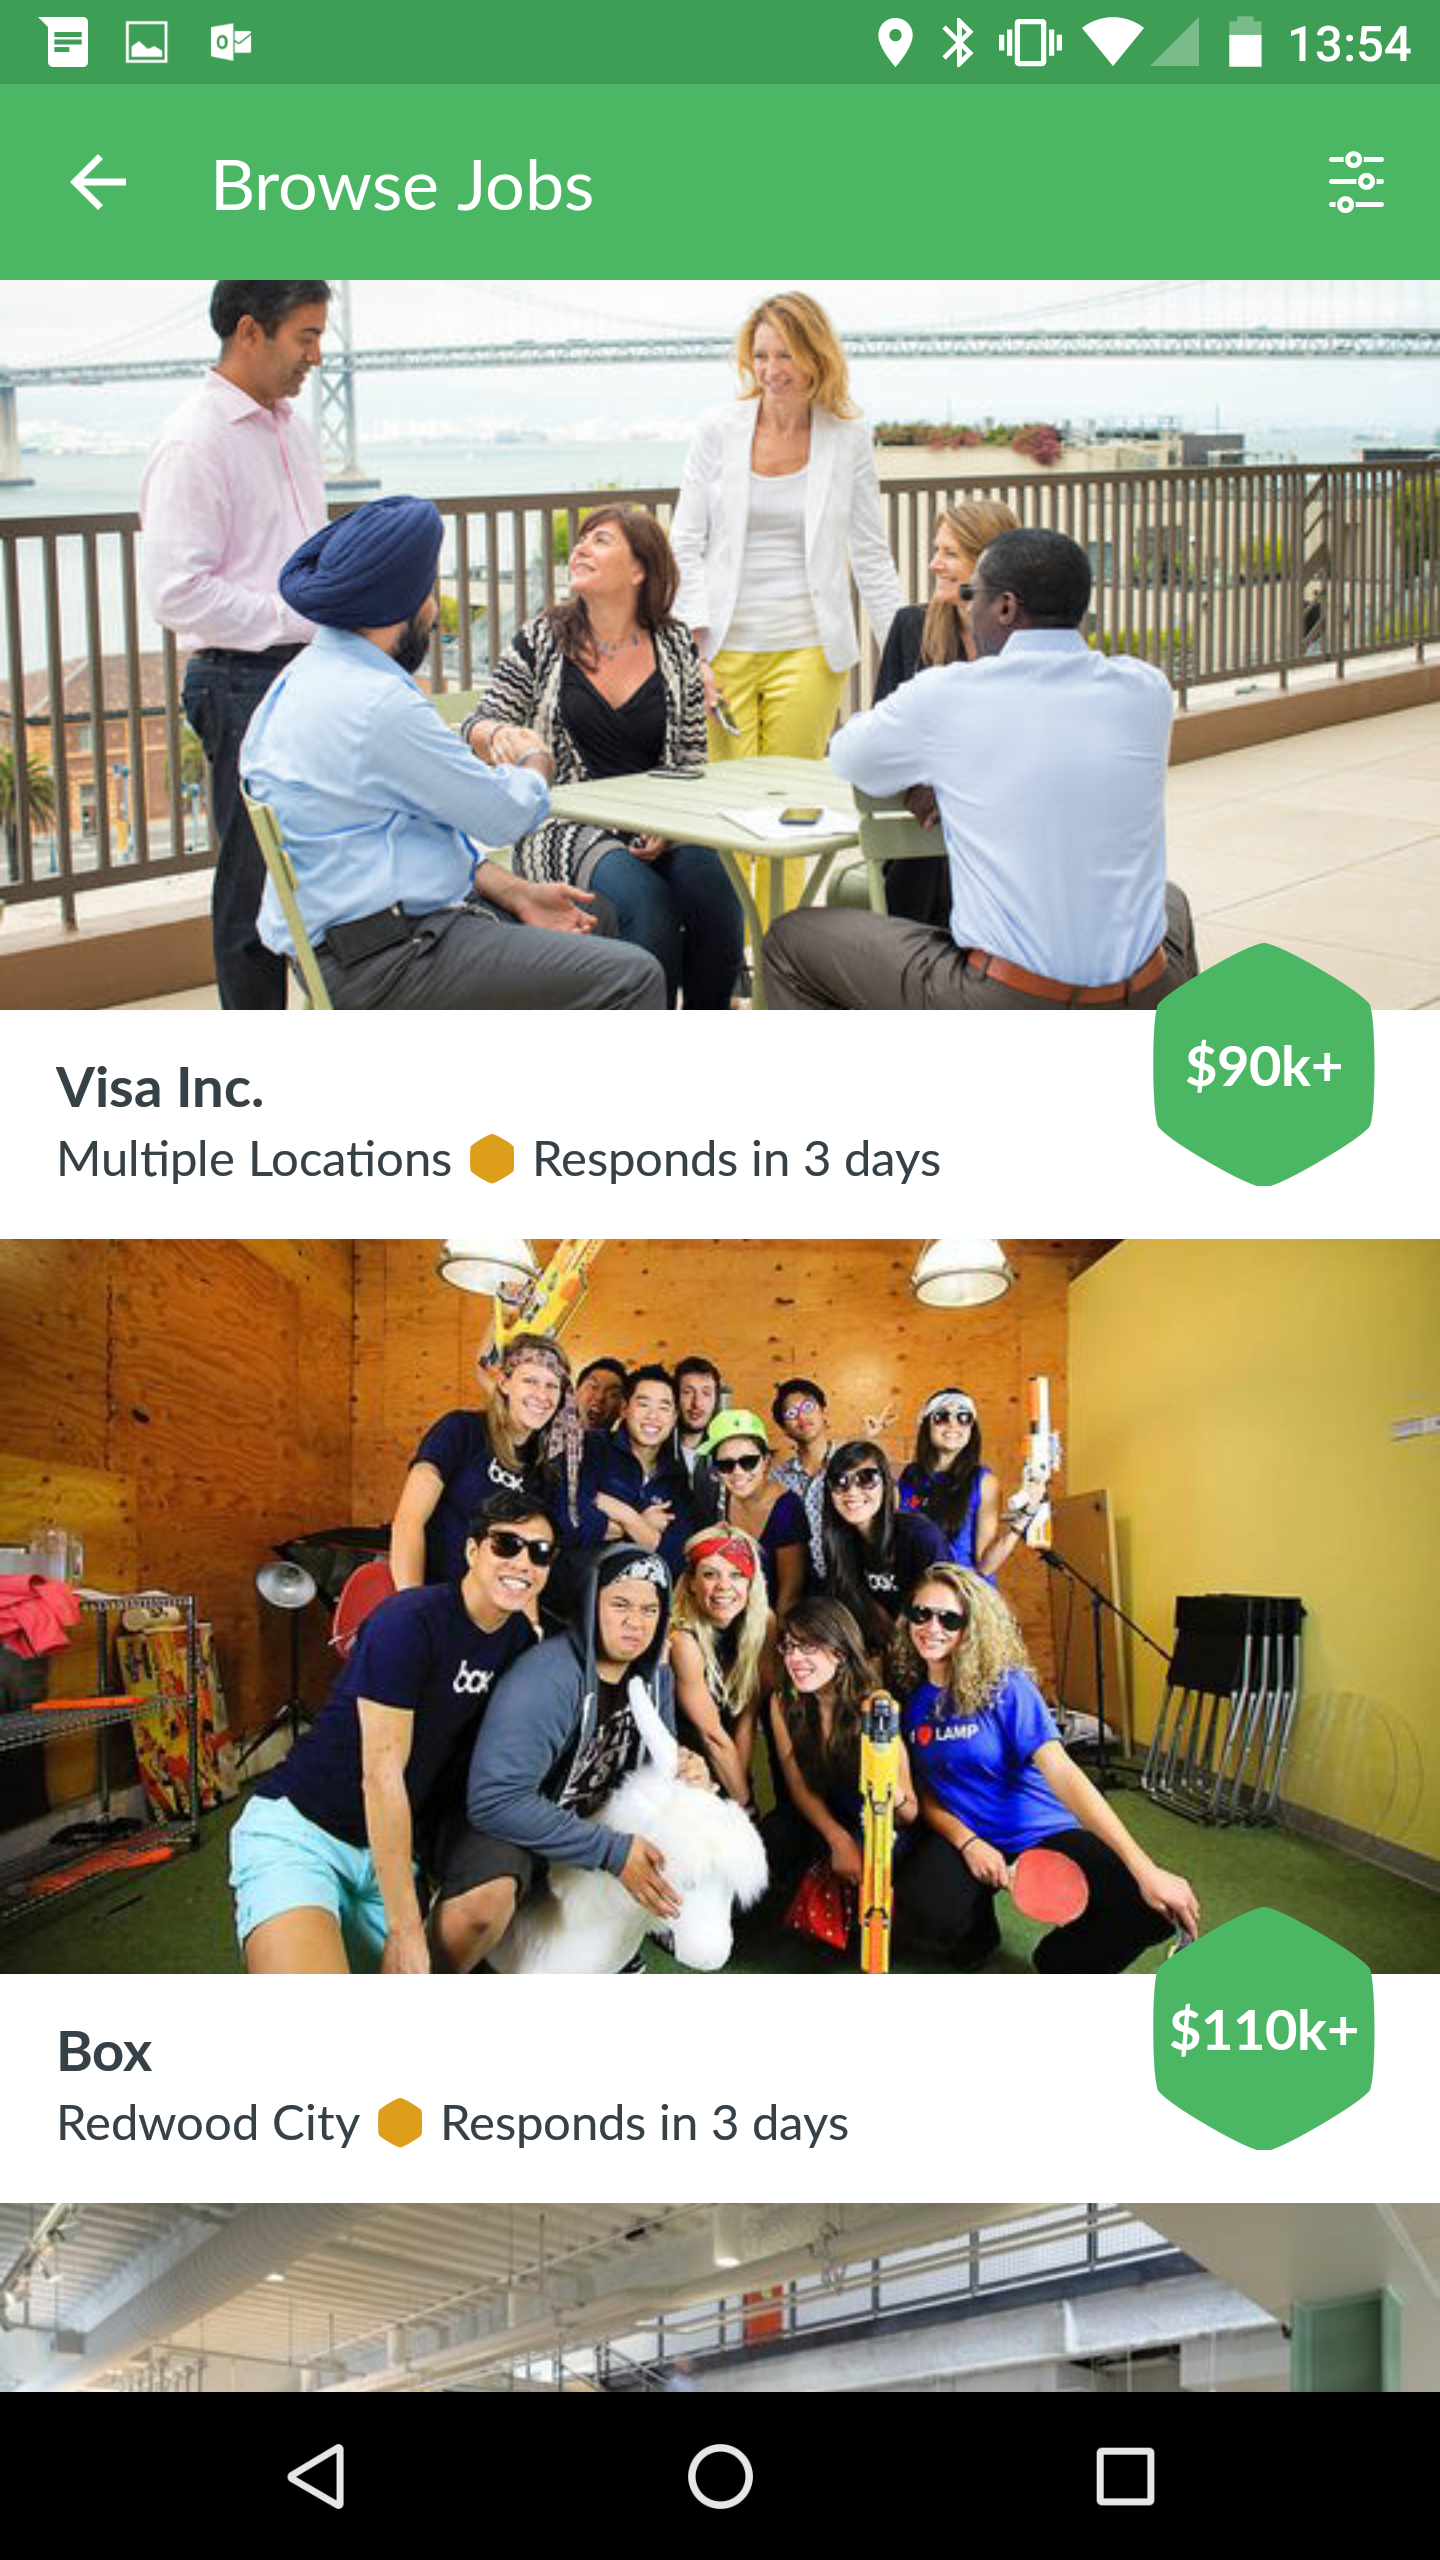Image resolution: width=1440 pixels, height=2560 pixels.
Task: Tap Android home navigation button
Action: click(x=720, y=2476)
